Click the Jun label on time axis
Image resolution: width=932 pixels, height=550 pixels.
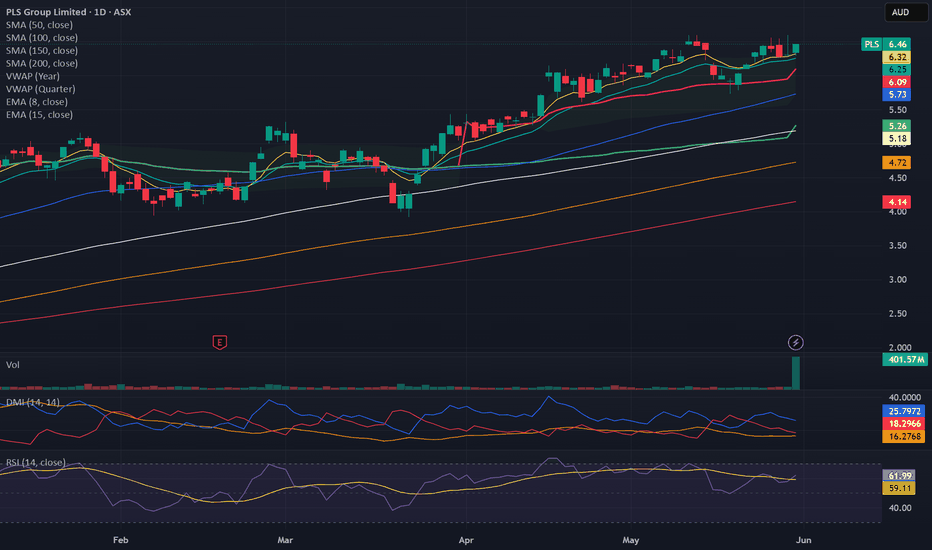click(804, 540)
